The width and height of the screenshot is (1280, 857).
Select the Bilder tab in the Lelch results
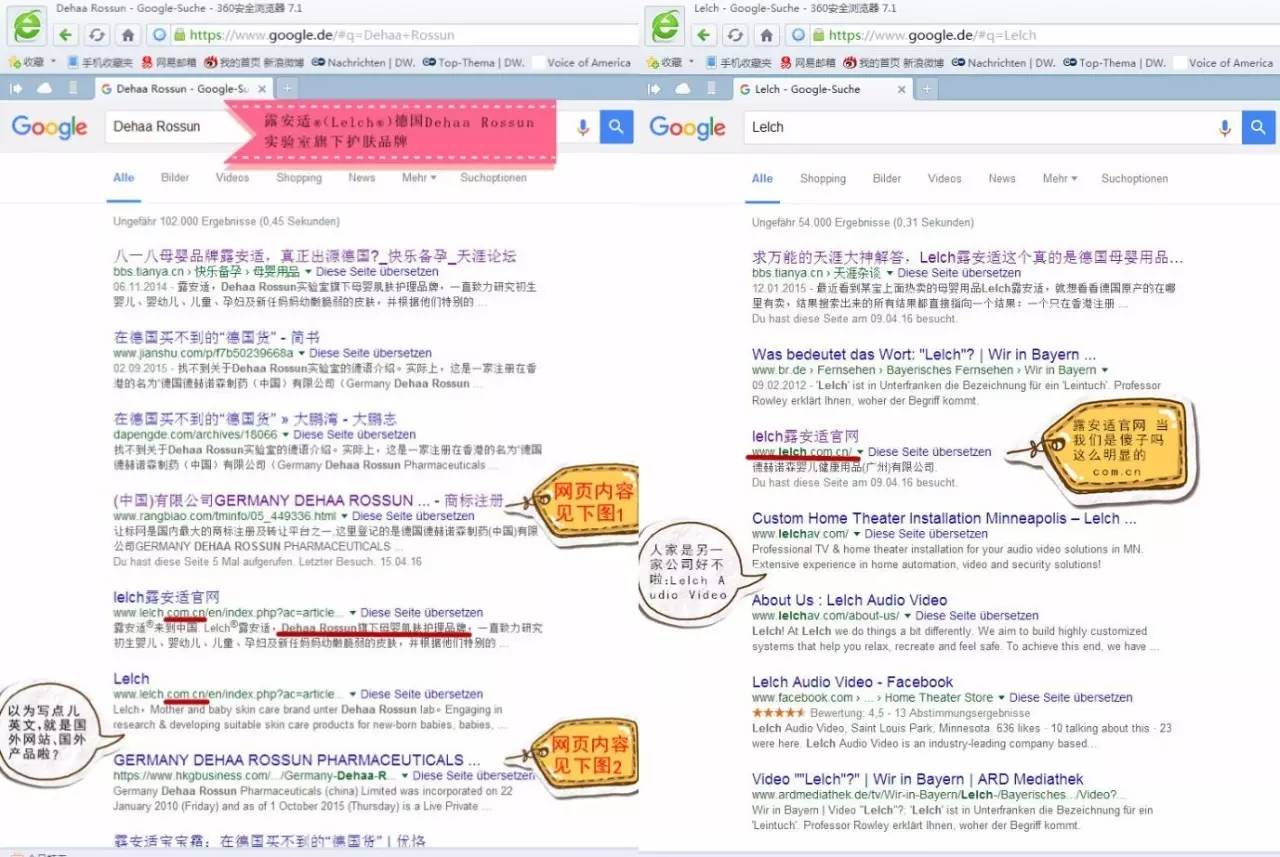[x=887, y=178]
